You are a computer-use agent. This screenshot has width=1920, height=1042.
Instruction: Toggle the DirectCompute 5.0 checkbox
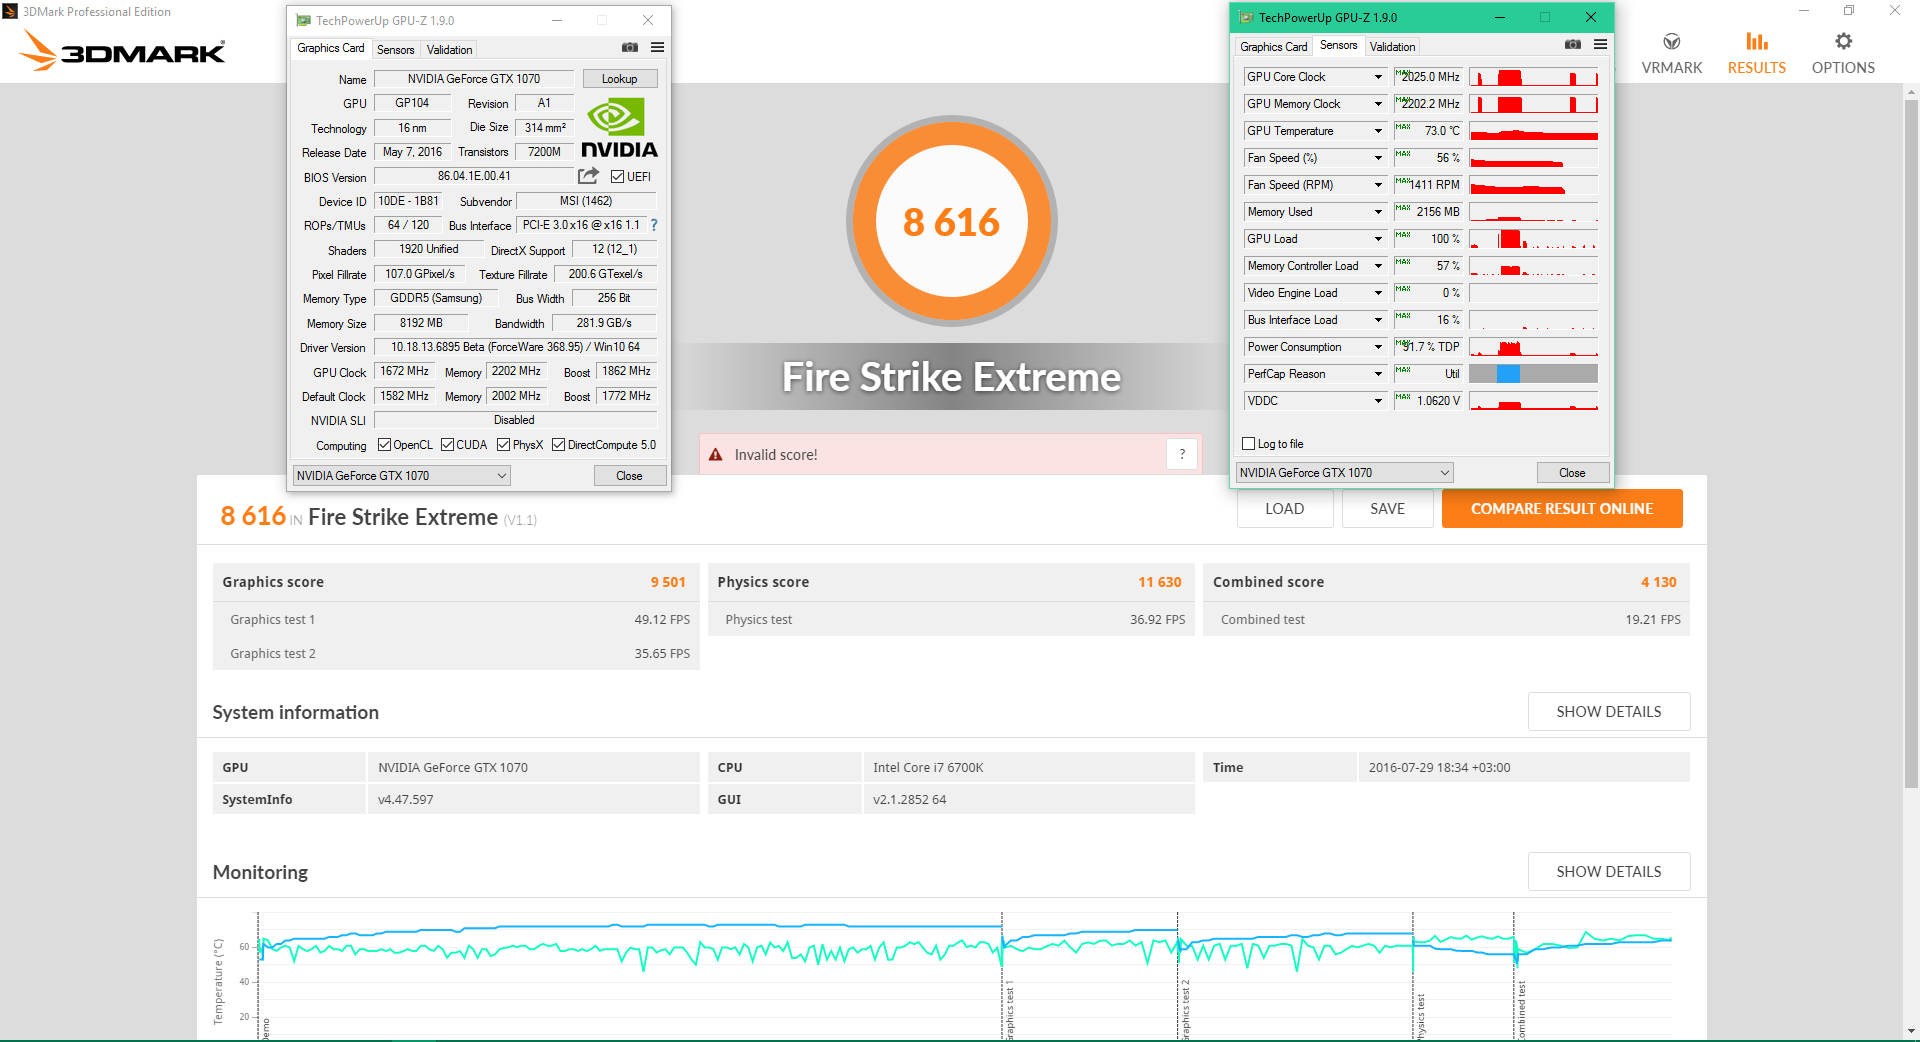pos(558,445)
